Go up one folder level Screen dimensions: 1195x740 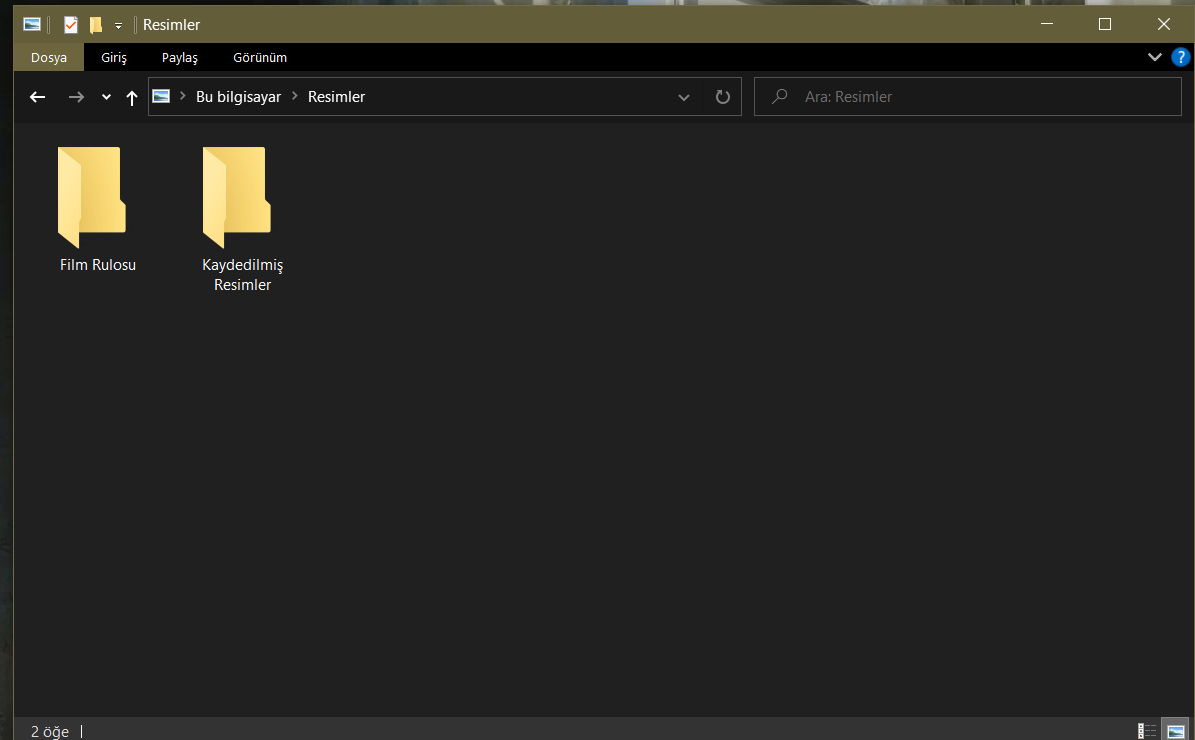(132, 98)
